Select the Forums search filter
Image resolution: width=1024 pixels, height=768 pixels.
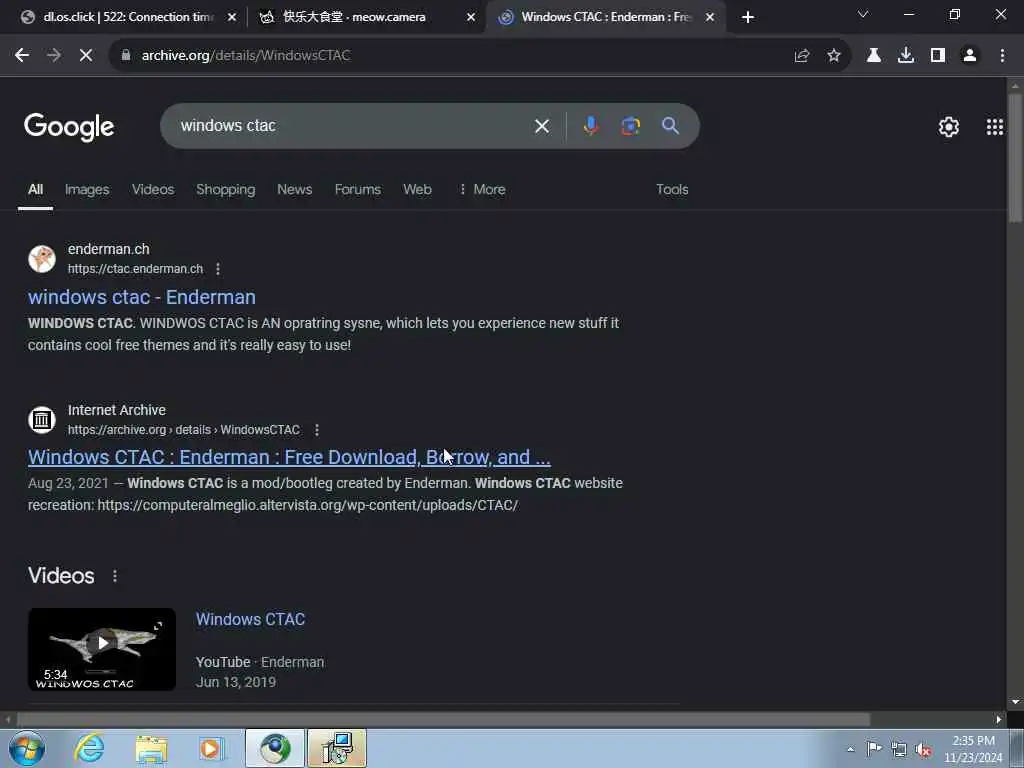point(357,189)
